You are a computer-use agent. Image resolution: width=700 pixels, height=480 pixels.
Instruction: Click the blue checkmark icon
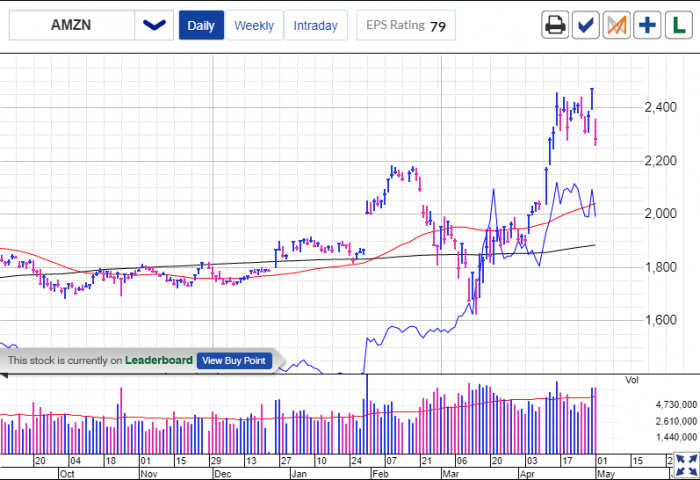coord(586,25)
